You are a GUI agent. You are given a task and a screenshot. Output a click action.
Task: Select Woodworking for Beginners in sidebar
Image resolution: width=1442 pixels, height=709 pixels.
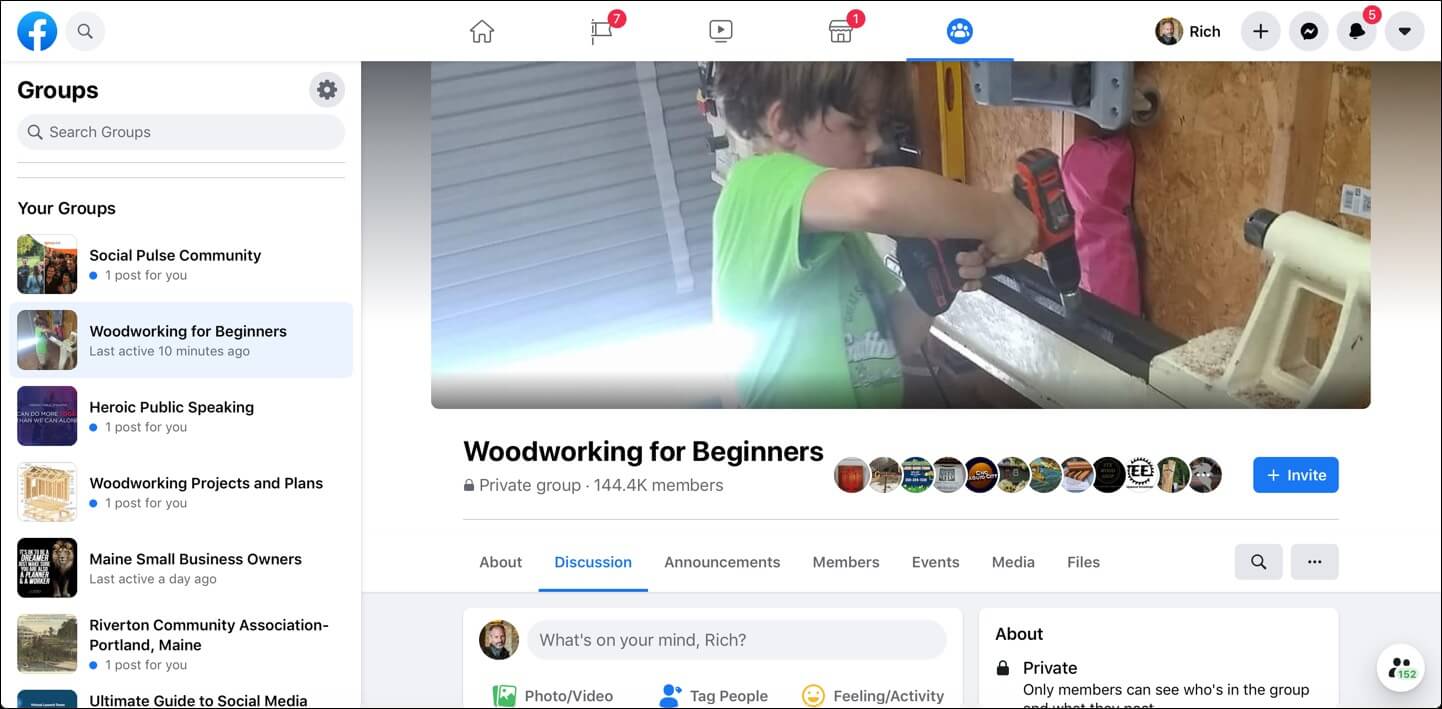click(x=181, y=340)
